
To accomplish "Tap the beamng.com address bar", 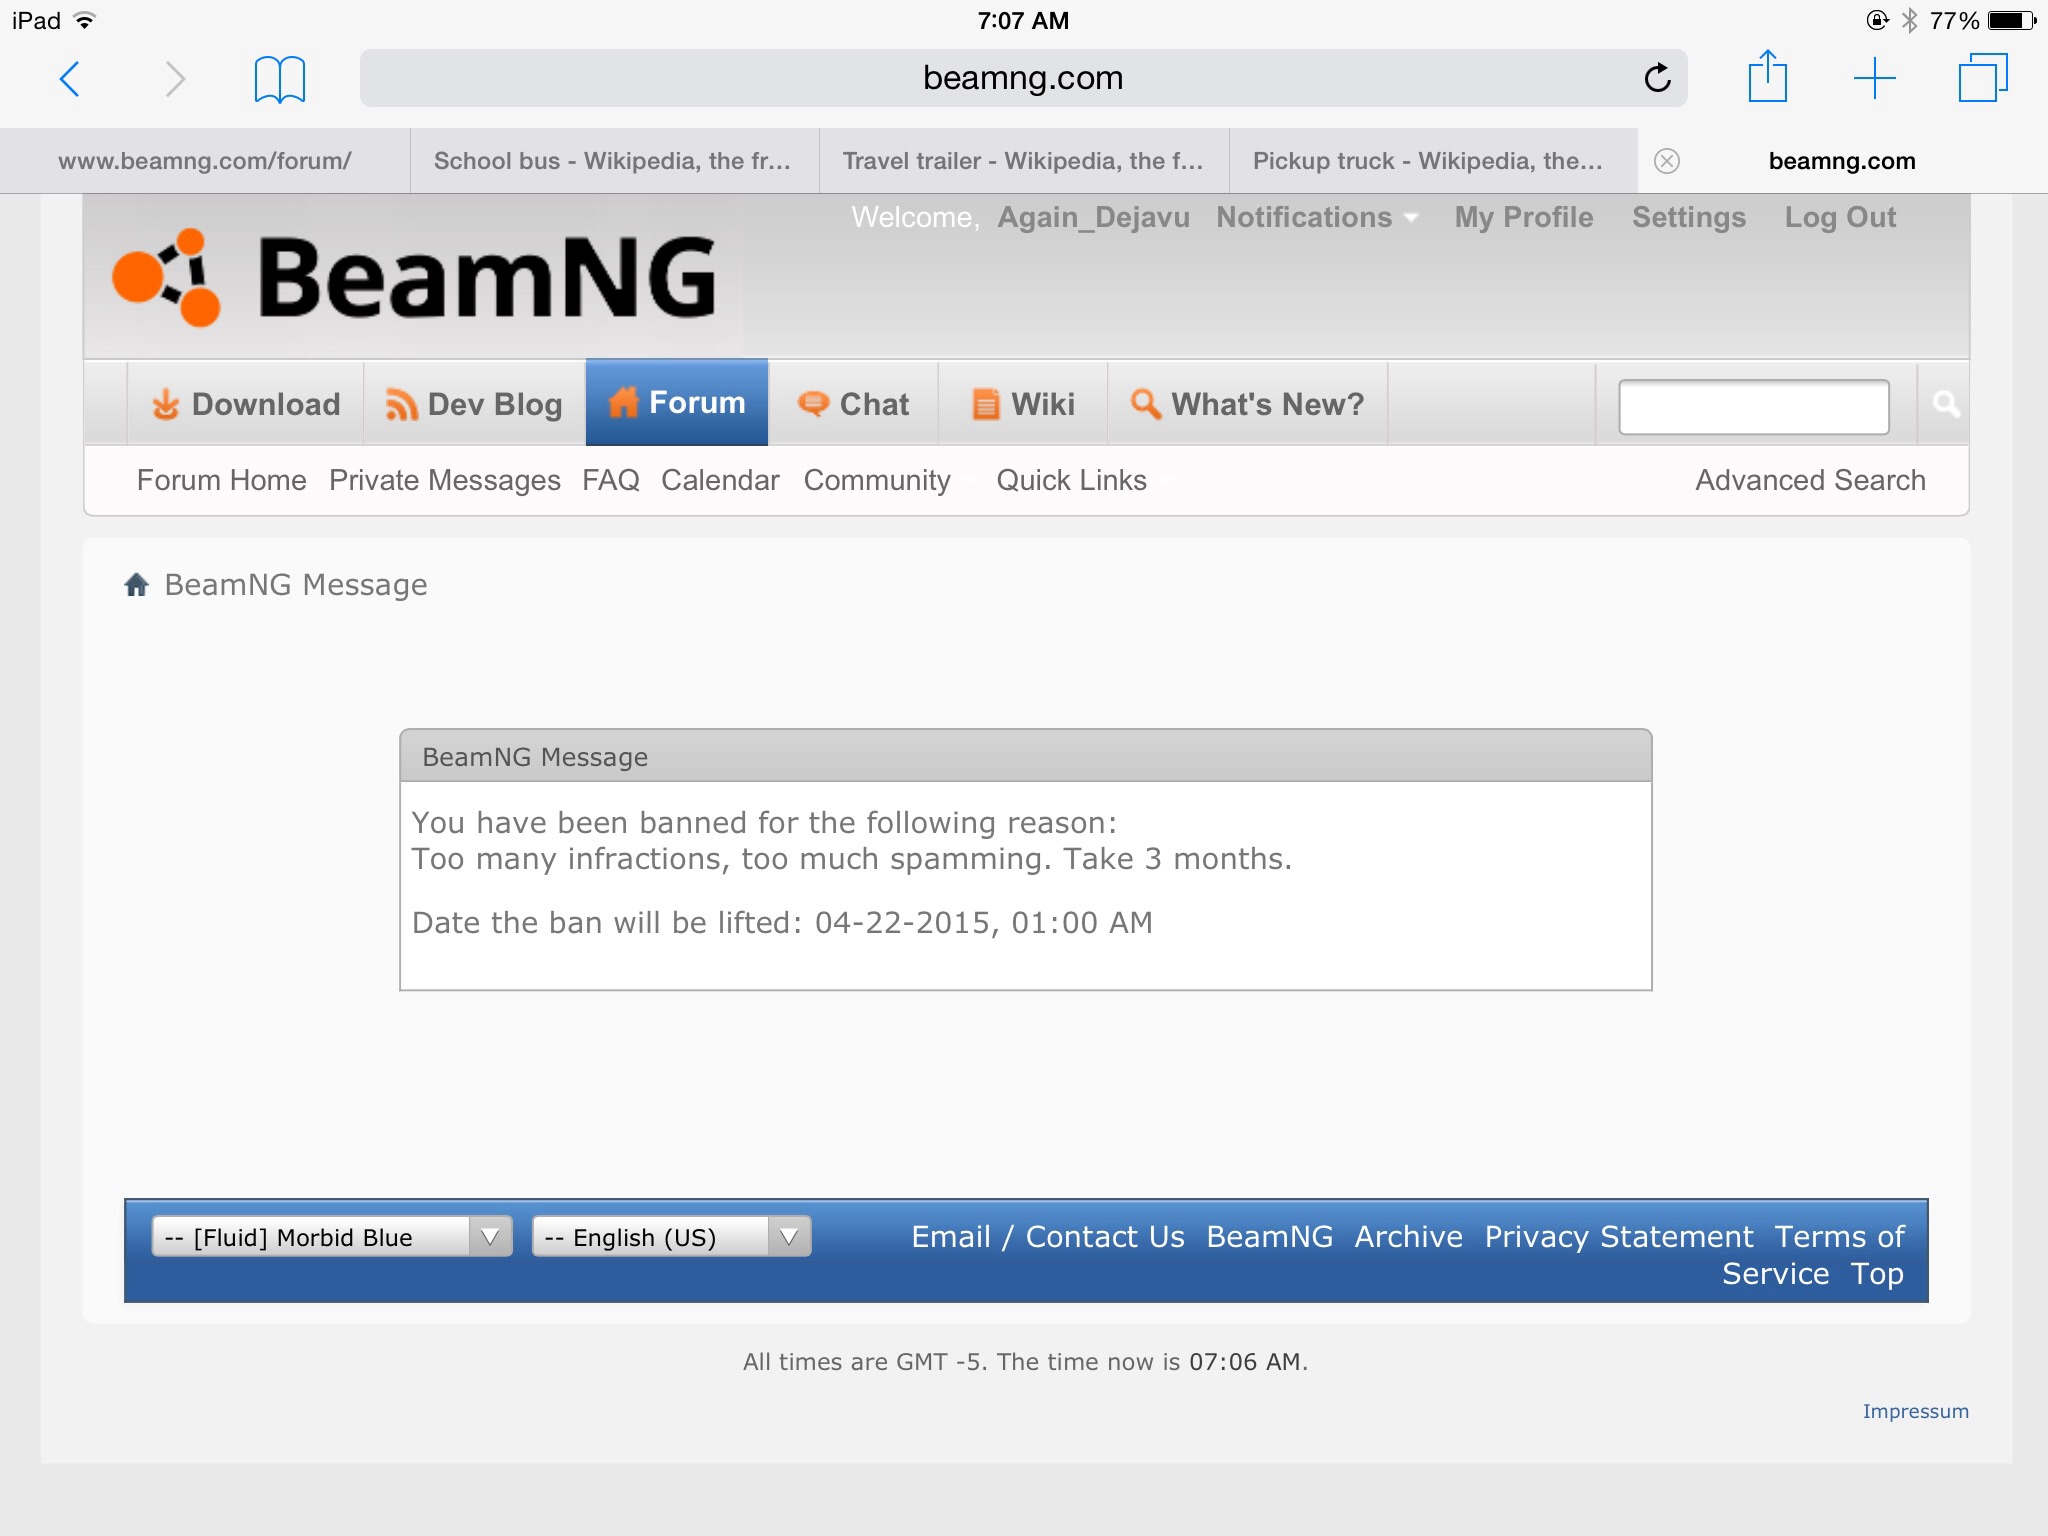I will [1023, 78].
